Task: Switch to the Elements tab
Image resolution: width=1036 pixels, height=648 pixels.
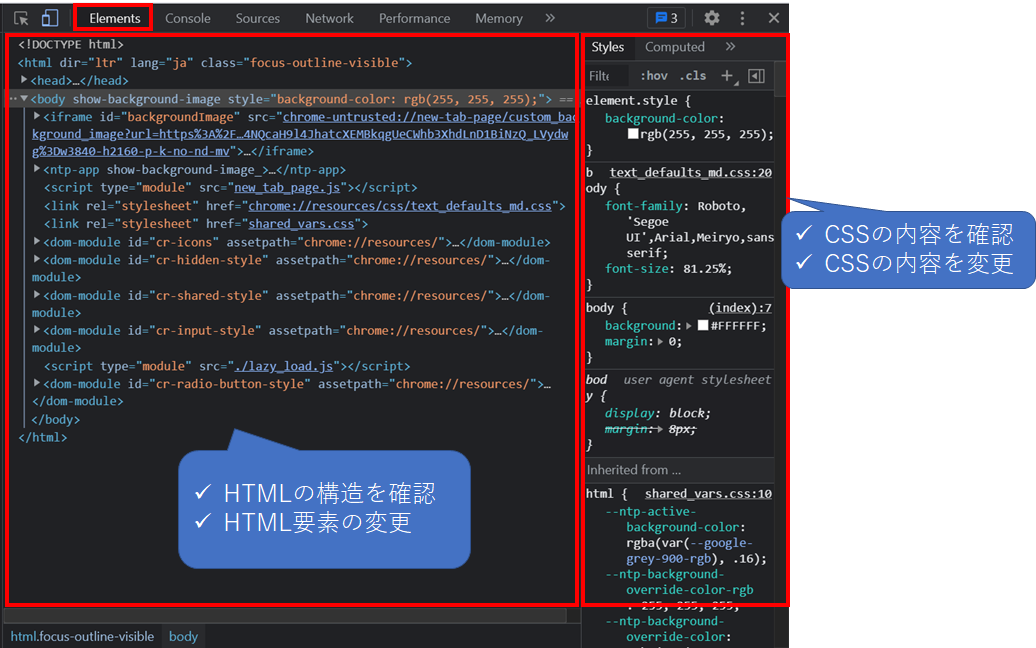Action: tap(114, 18)
